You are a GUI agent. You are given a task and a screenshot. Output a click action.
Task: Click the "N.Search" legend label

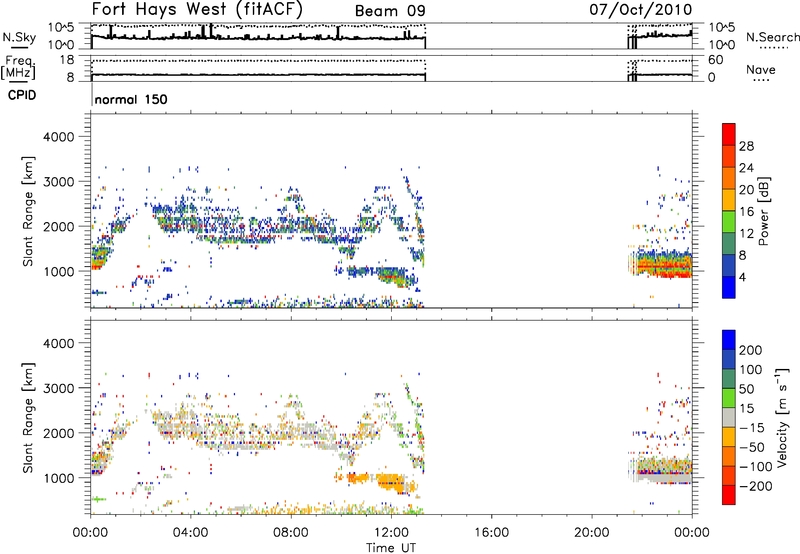[x=772, y=37]
